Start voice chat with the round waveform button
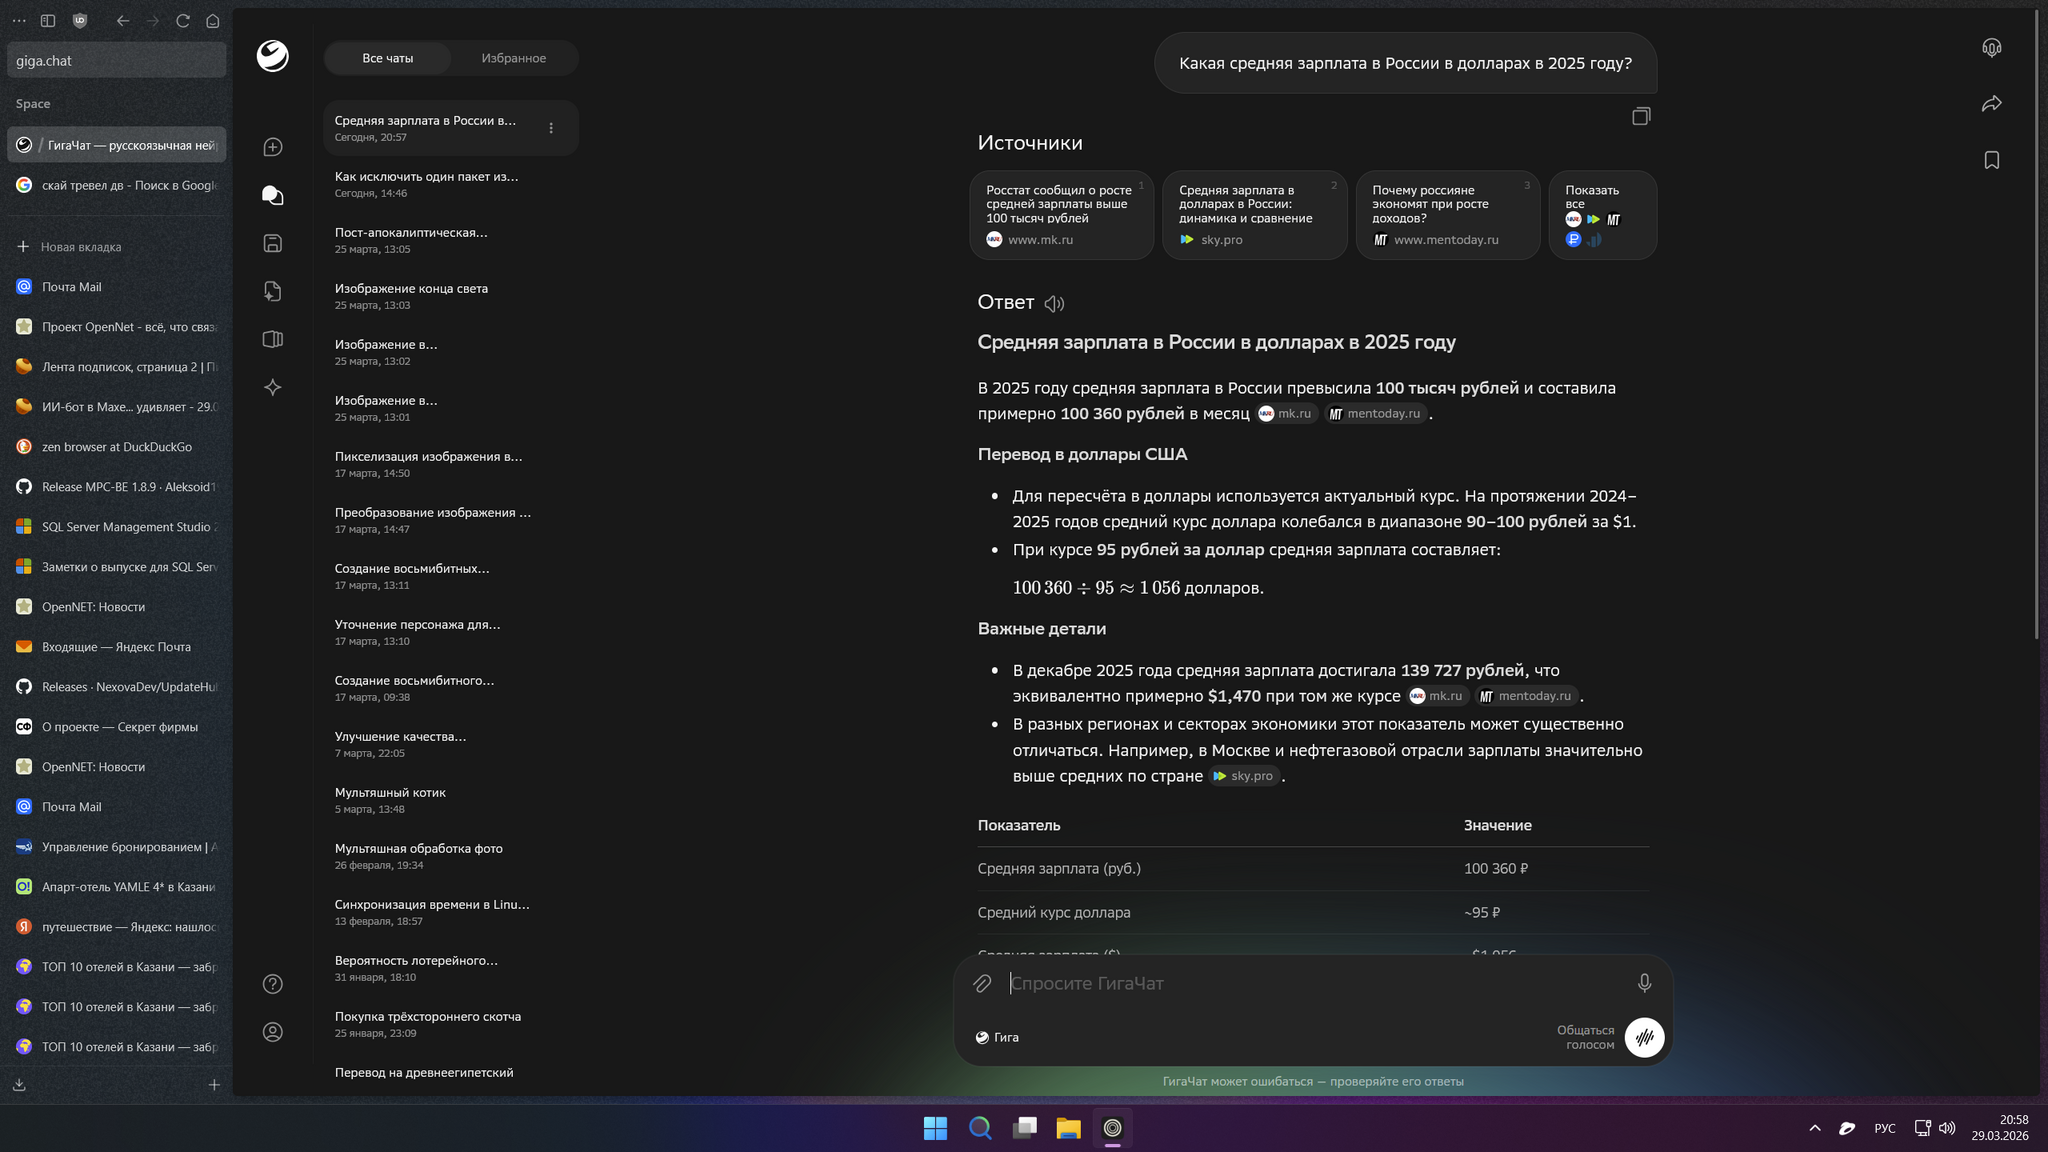The image size is (2048, 1152). click(x=1644, y=1037)
